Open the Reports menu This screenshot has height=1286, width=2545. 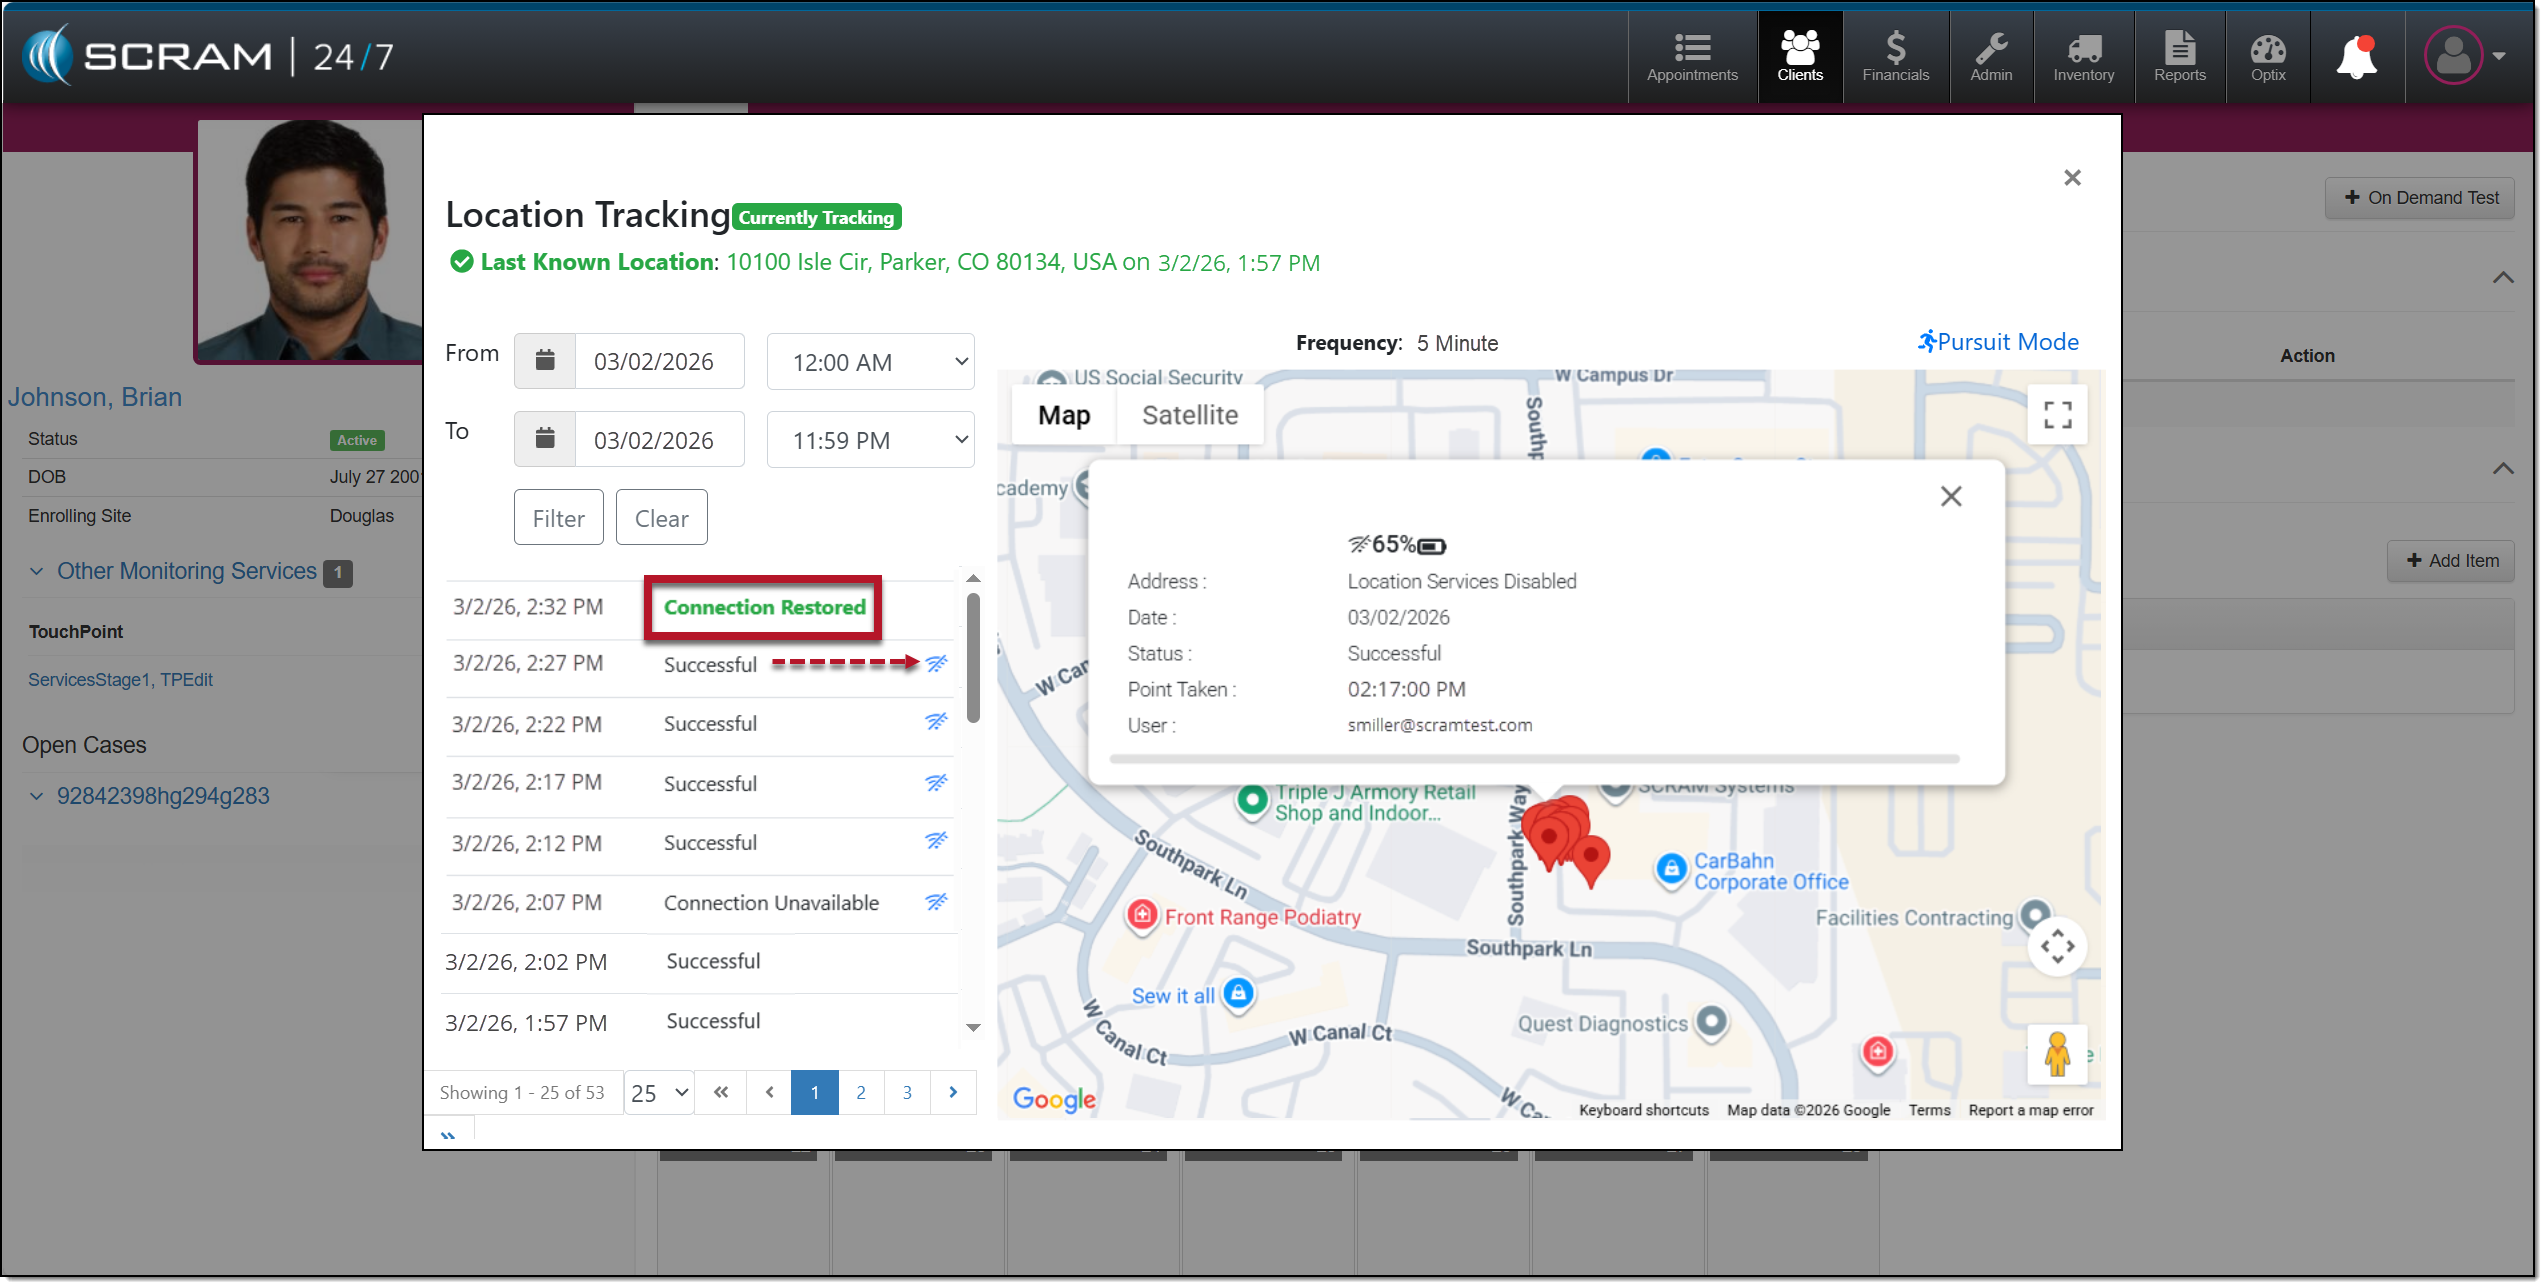[2182, 57]
